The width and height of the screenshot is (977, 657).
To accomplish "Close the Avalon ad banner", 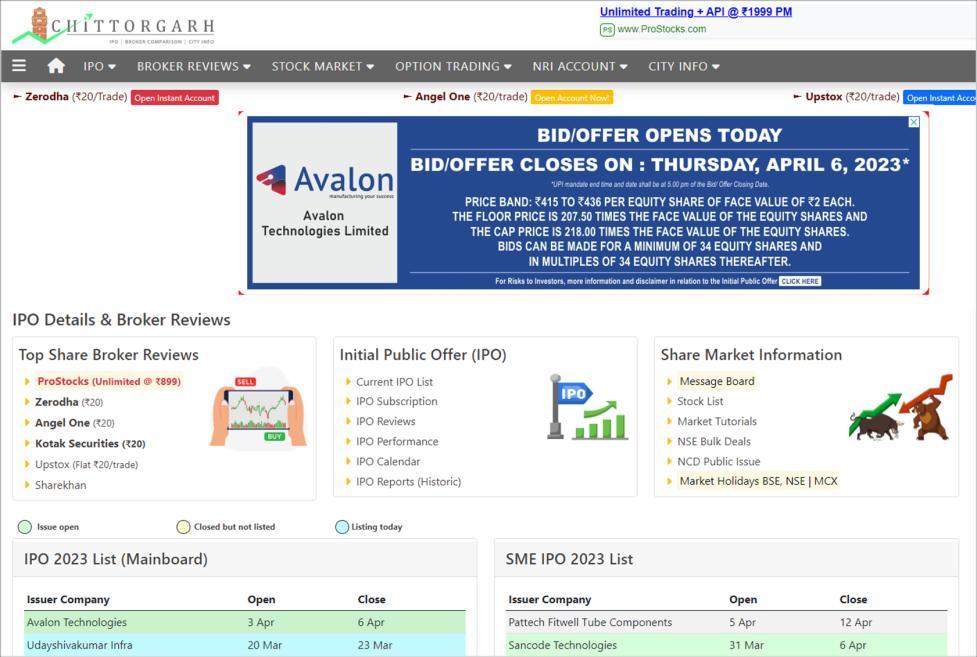I will (x=913, y=122).
